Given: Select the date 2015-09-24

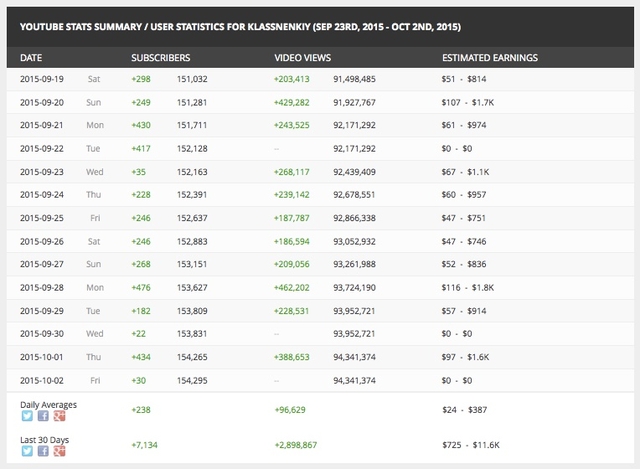Looking at the screenshot, I should pyautogui.click(x=42, y=195).
